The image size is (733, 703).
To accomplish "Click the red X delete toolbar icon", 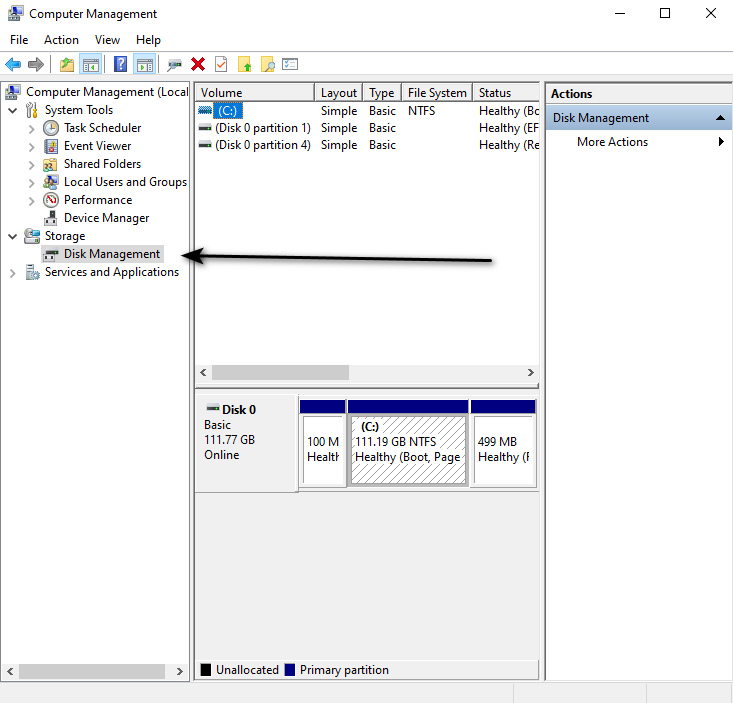I will pyautogui.click(x=198, y=64).
